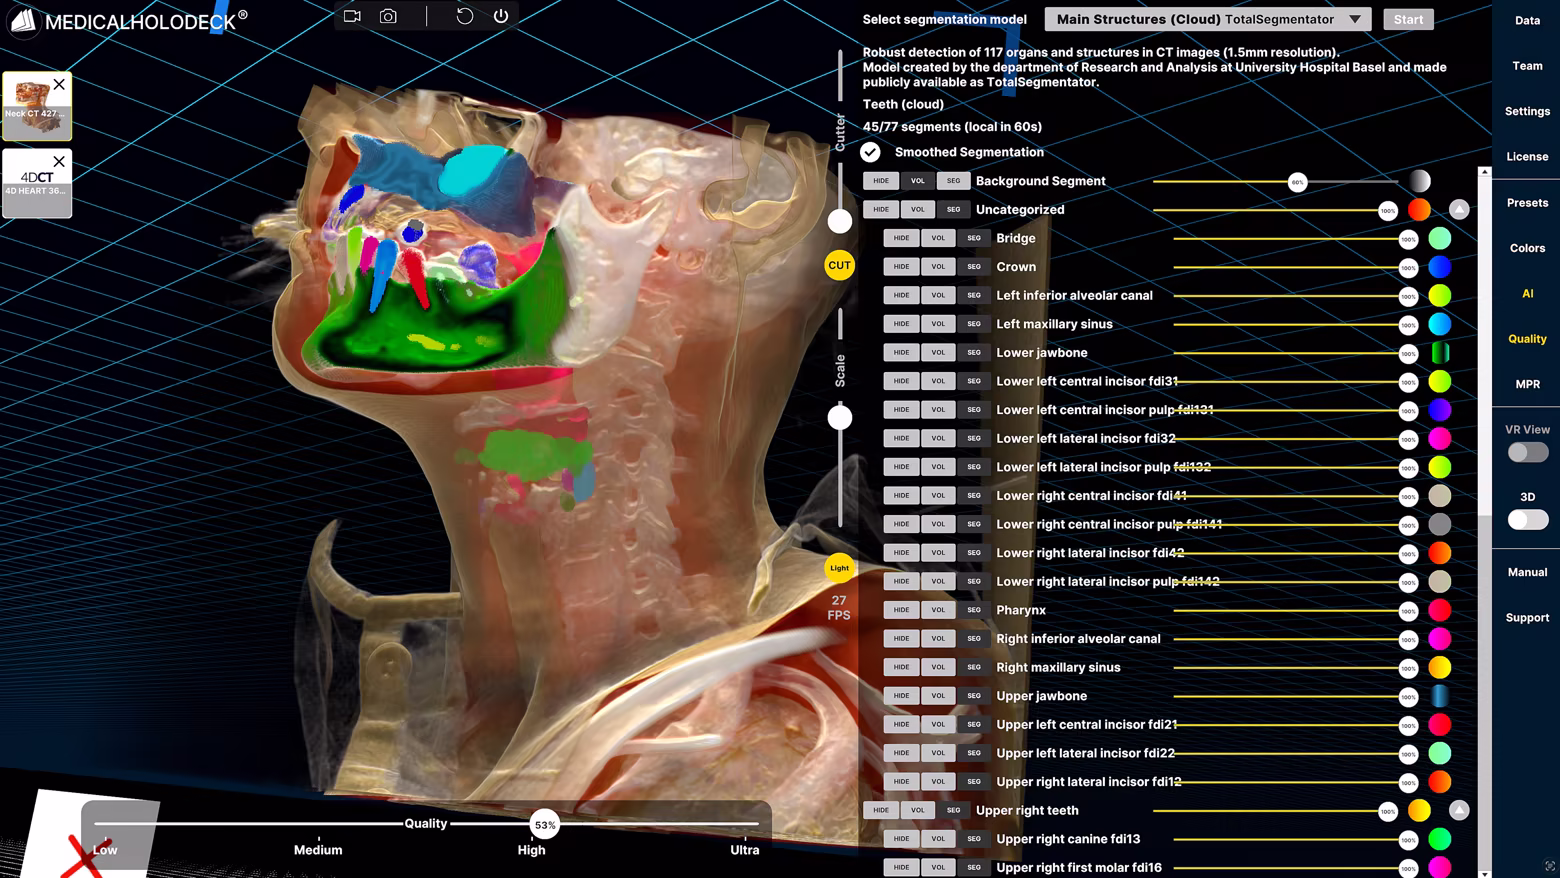The image size is (1560, 878).
Task: Click the video recording camera icon
Action: click(x=352, y=16)
